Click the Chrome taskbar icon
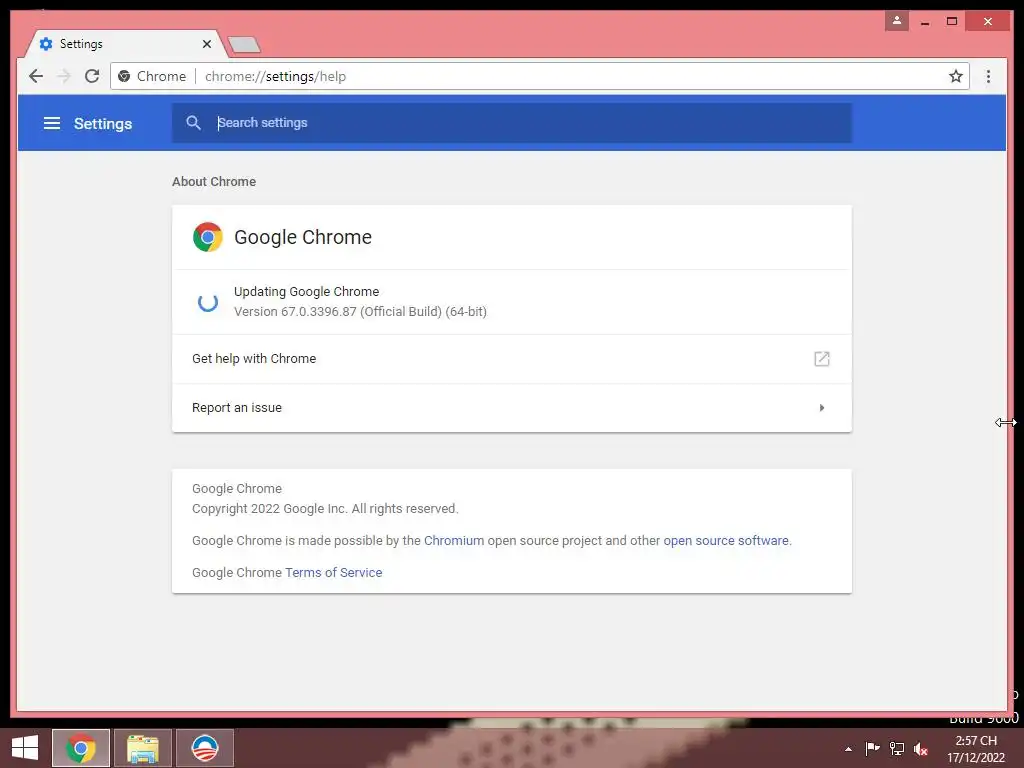 [x=81, y=748]
